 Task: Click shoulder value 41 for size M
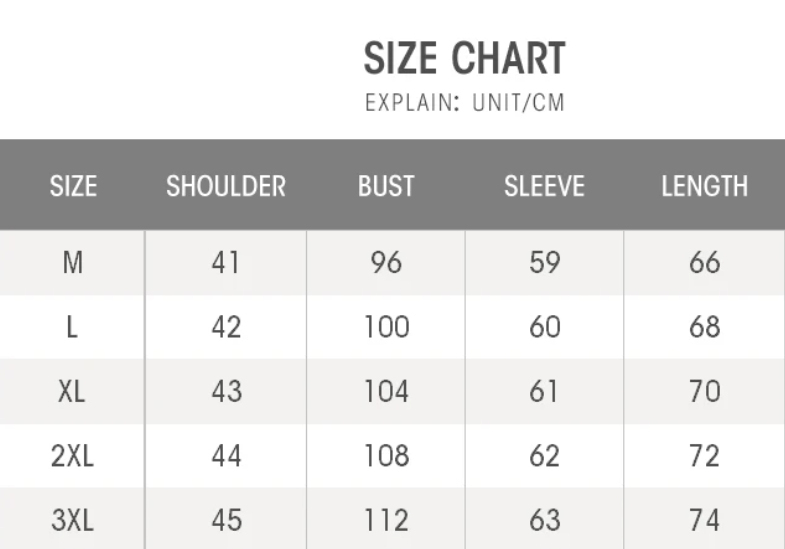pyautogui.click(x=226, y=263)
